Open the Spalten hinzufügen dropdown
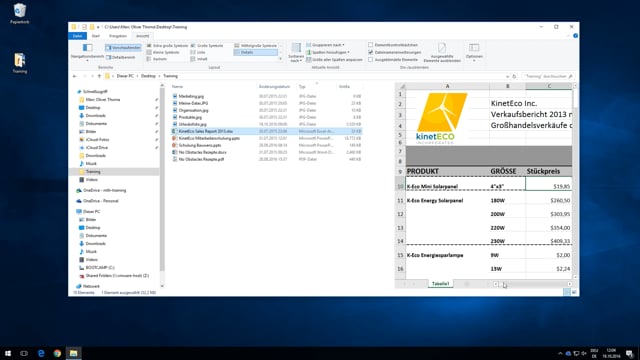Viewport: 640px width, 360px height. point(328,52)
